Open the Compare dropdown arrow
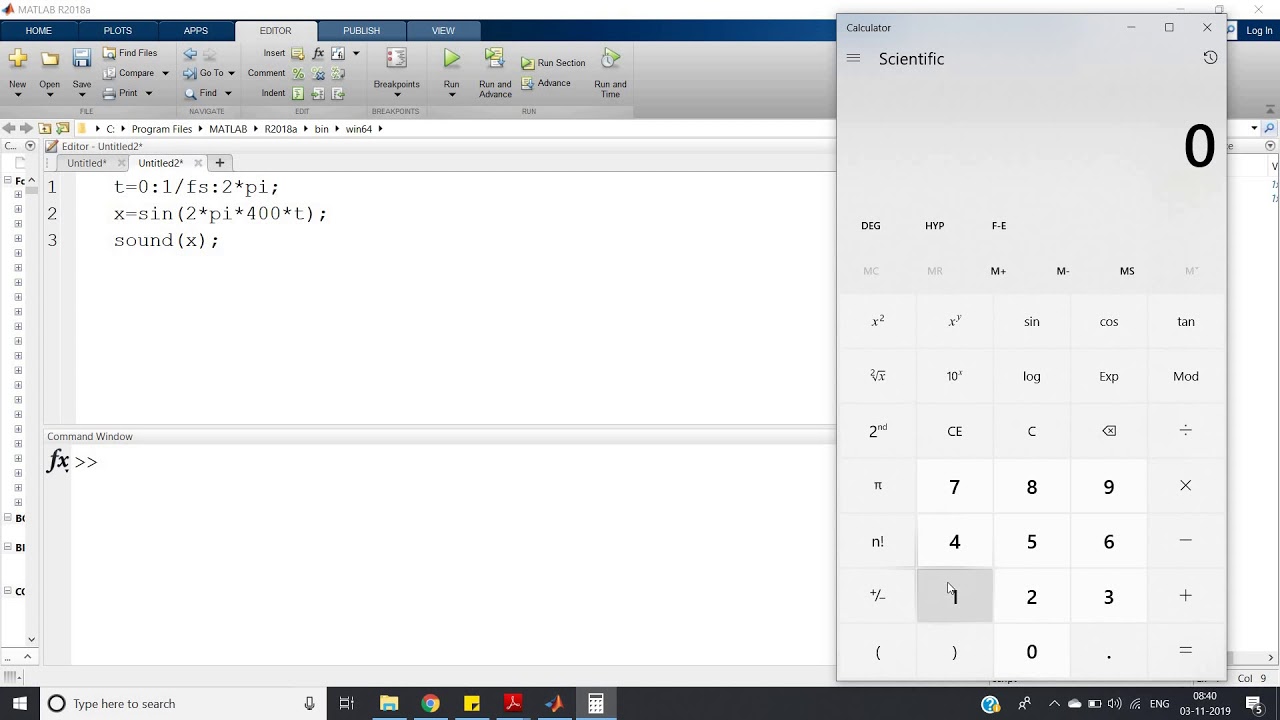The height and width of the screenshot is (720, 1280). tap(165, 73)
